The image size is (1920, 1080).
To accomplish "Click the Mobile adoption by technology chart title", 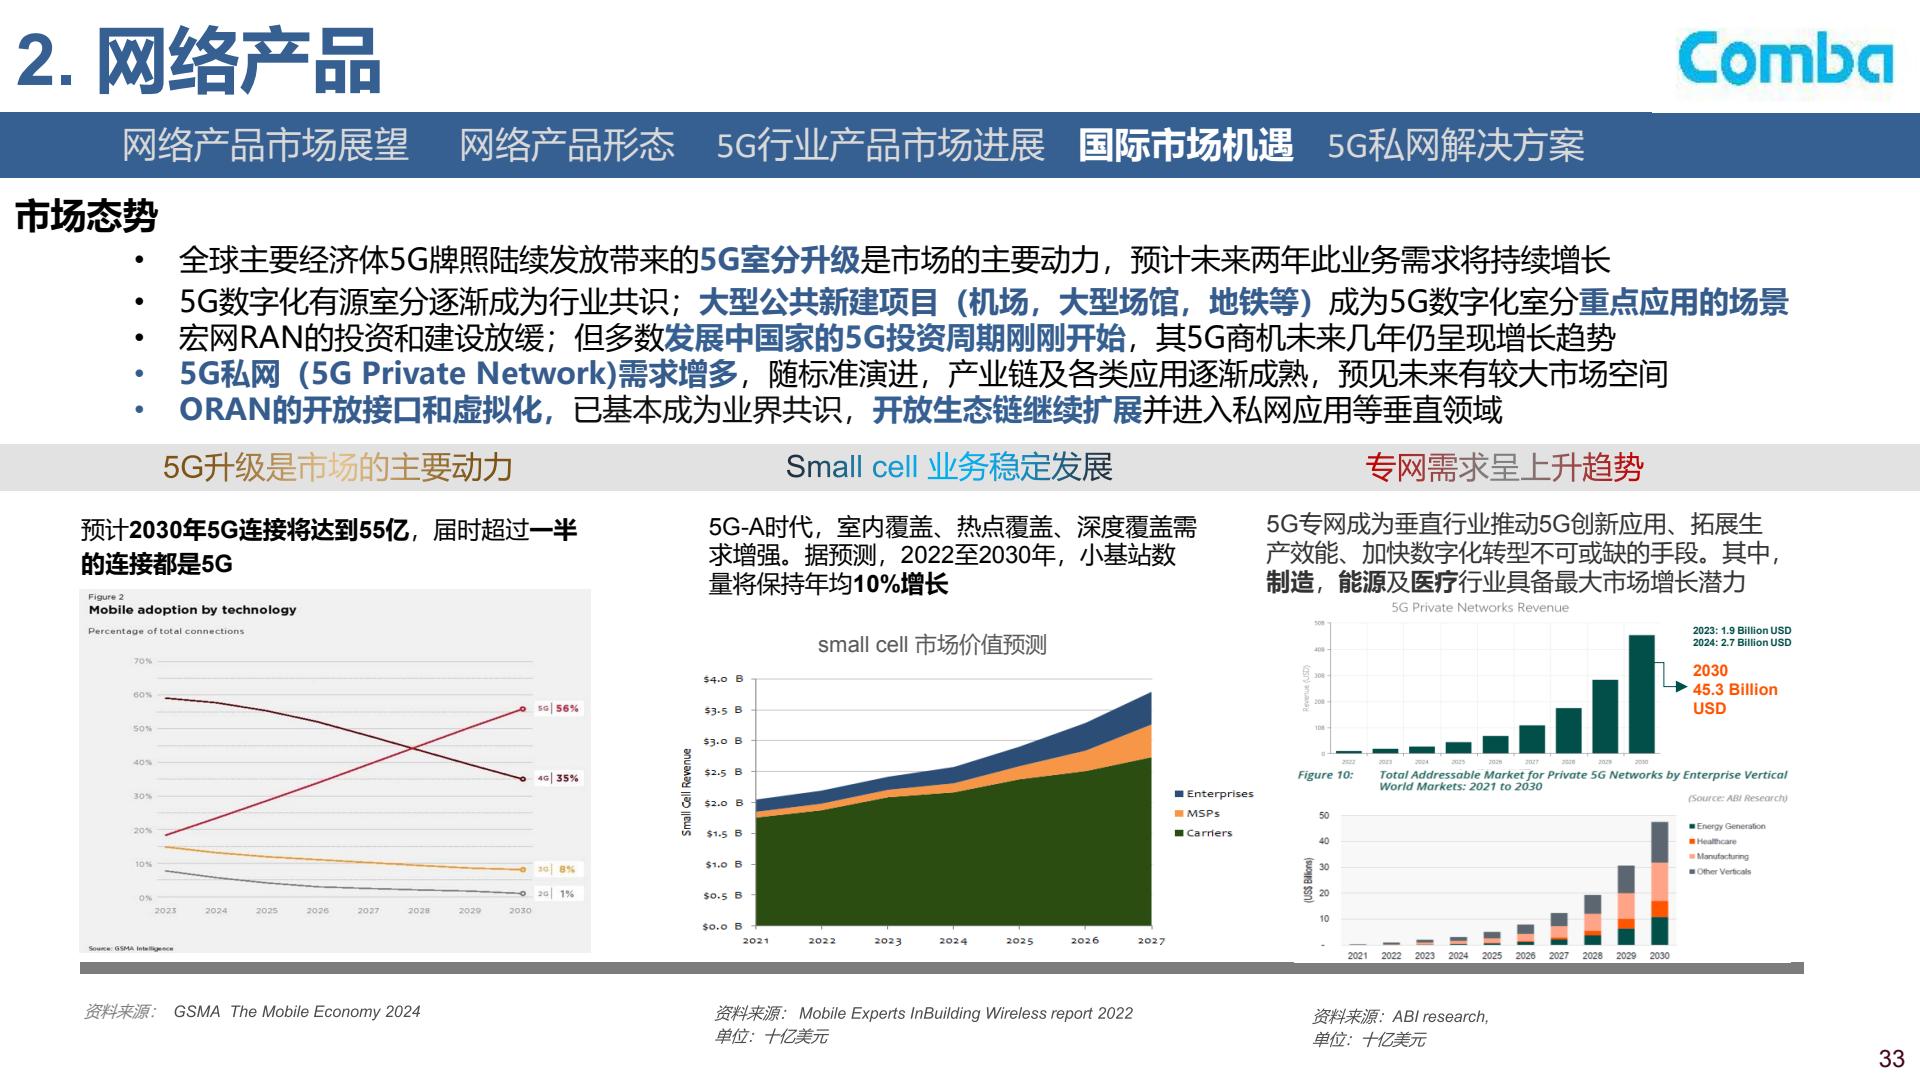I will [192, 610].
